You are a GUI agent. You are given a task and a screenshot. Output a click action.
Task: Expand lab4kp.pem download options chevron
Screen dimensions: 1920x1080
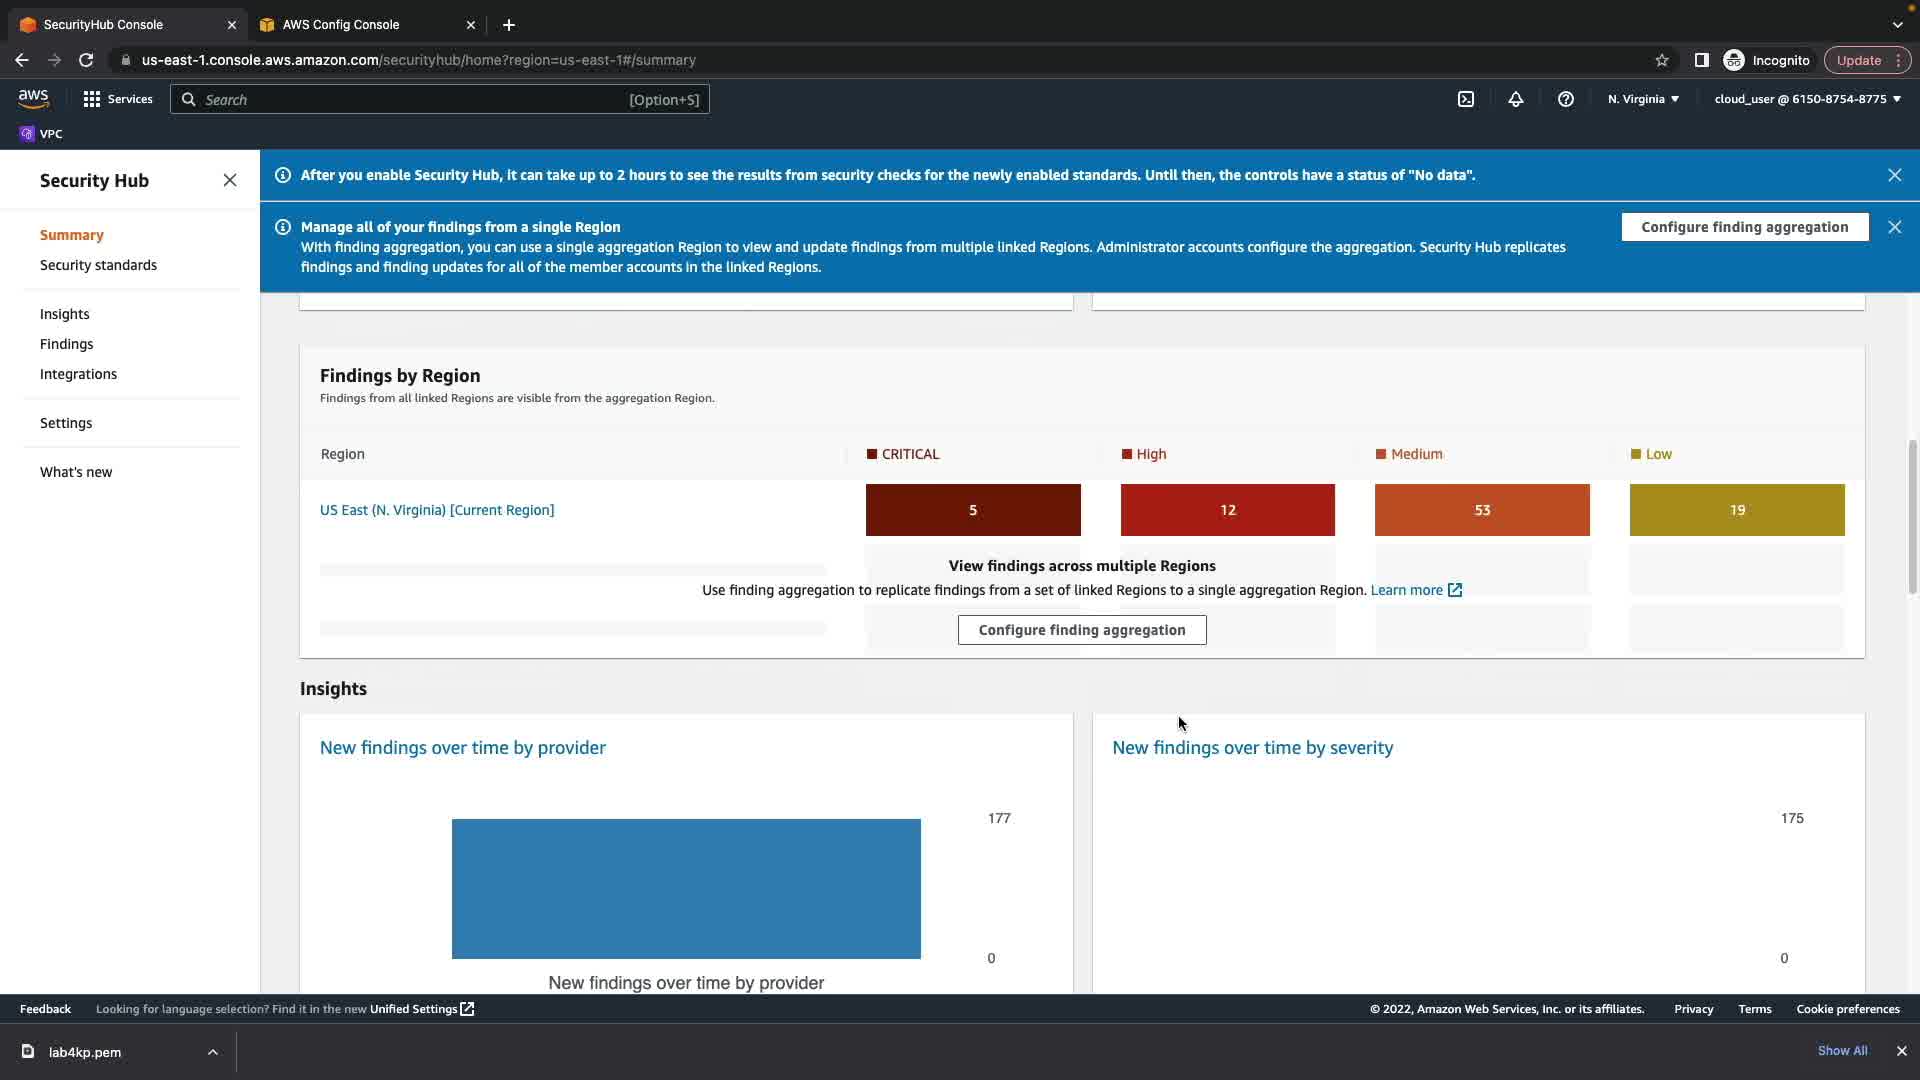[212, 1052]
